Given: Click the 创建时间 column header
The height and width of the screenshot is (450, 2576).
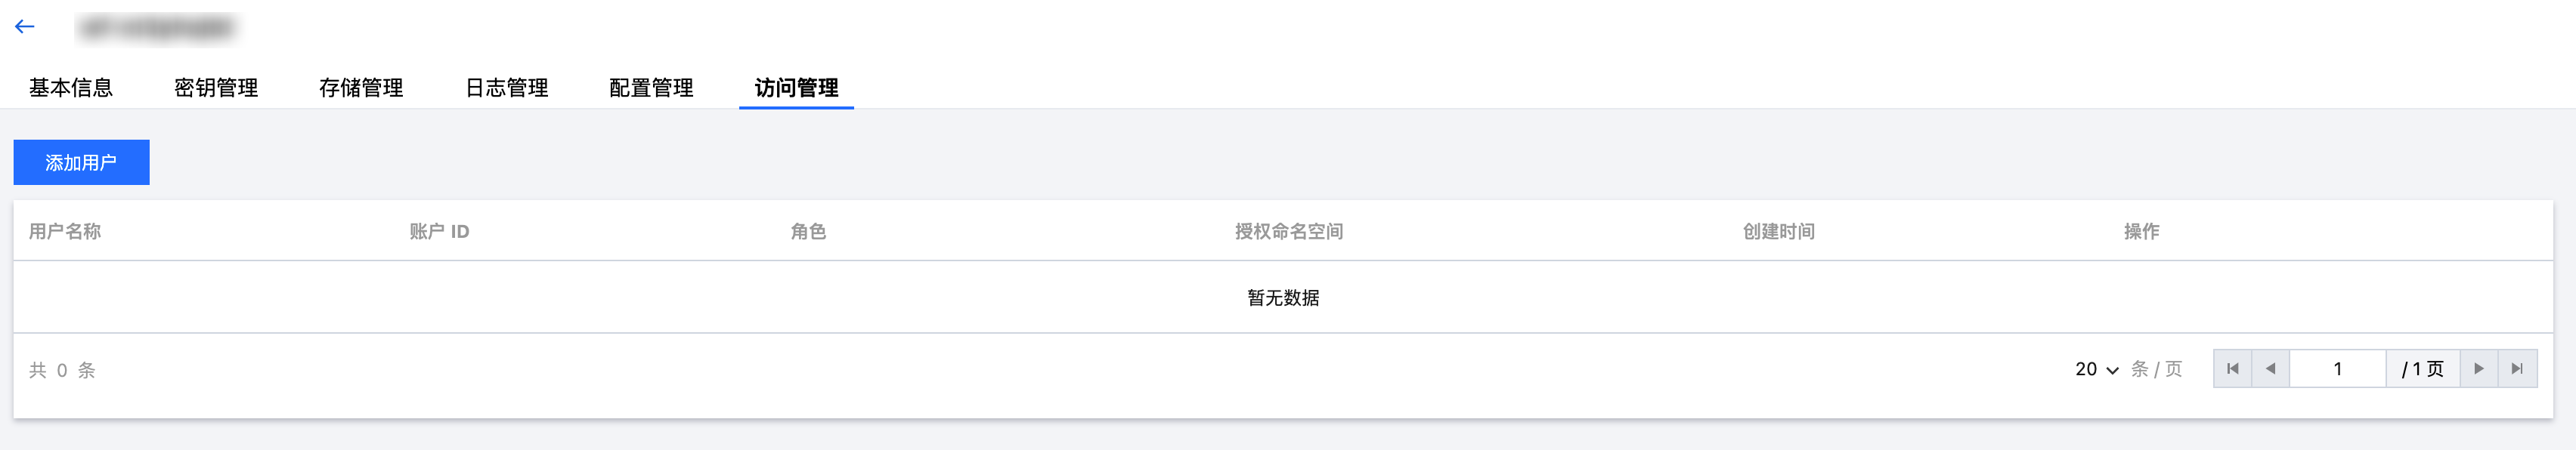Looking at the screenshot, I should point(1778,231).
